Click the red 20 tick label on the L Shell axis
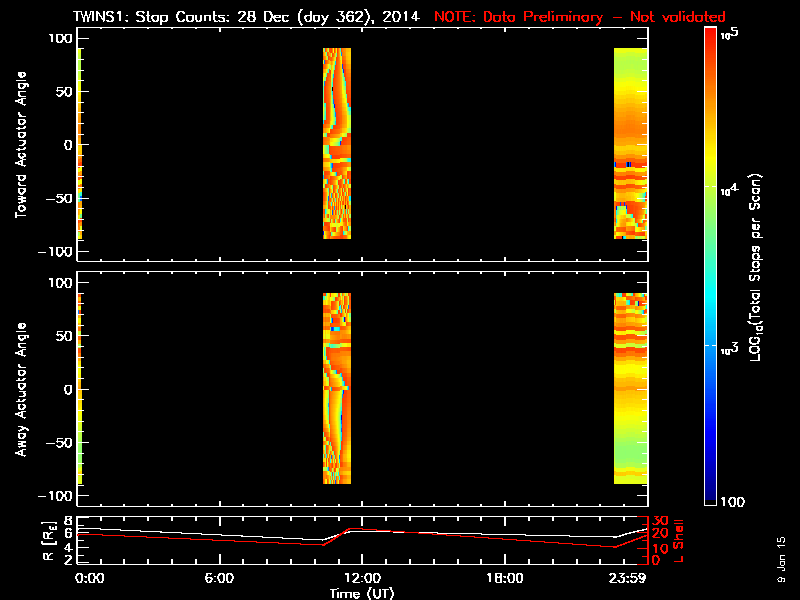Viewport: 800px width, 600px height. click(x=660, y=534)
